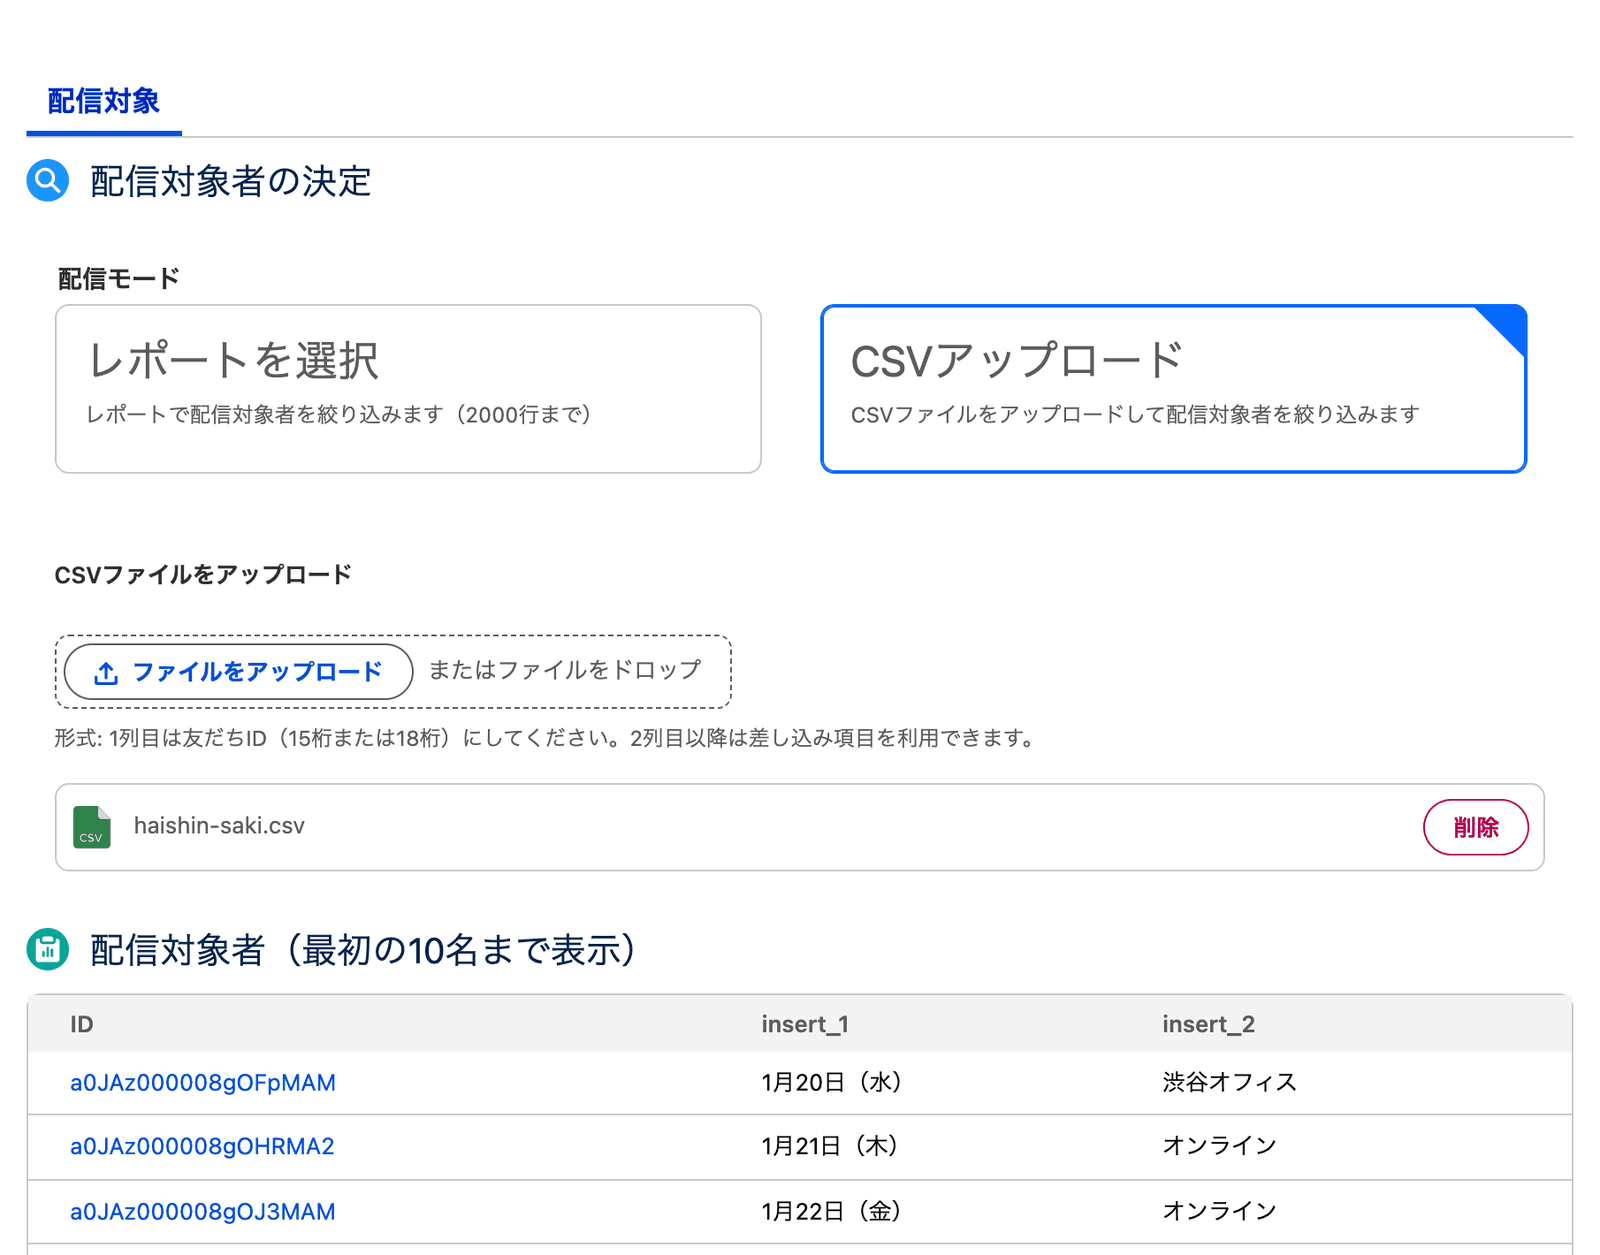Select the レポートを選択 delivery mode card
The height and width of the screenshot is (1255, 1600).
[x=408, y=389]
